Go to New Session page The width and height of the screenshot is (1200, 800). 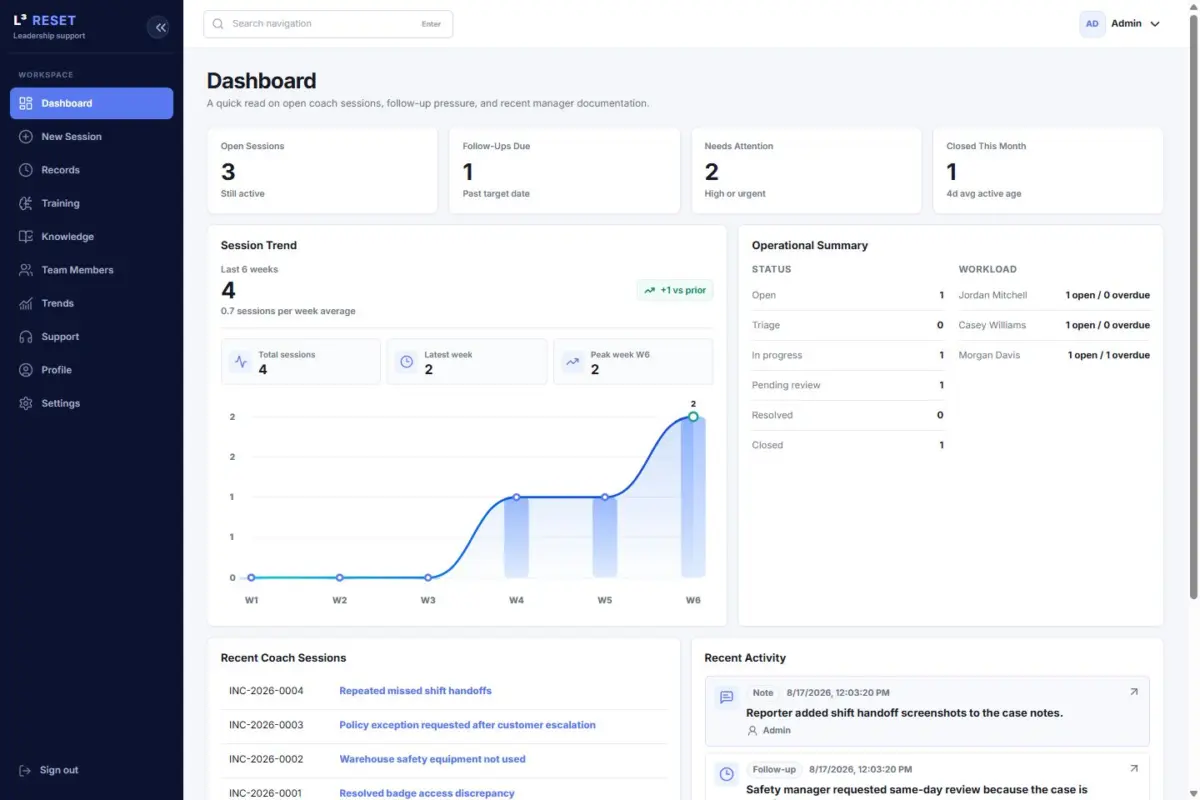[x=92, y=136]
